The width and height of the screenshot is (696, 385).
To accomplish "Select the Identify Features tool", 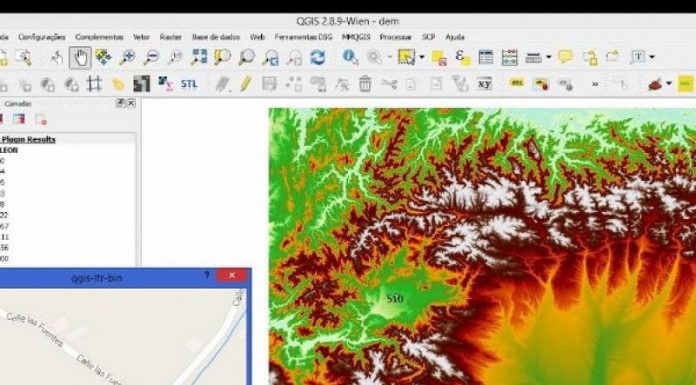I will (x=350, y=57).
